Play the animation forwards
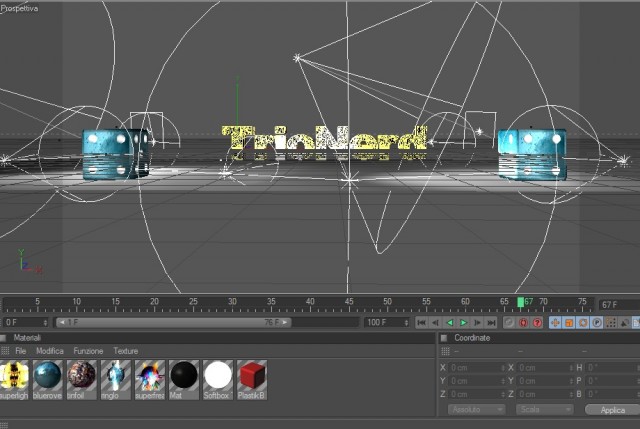The width and height of the screenshot is (640, 429). pos(464,323)
